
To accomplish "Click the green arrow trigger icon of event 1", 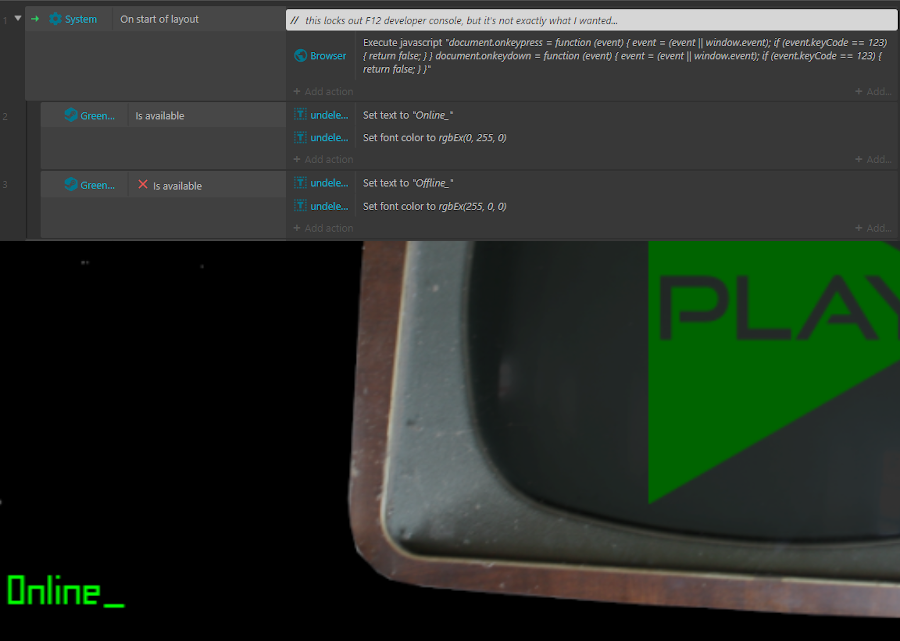I will point(35,19).
